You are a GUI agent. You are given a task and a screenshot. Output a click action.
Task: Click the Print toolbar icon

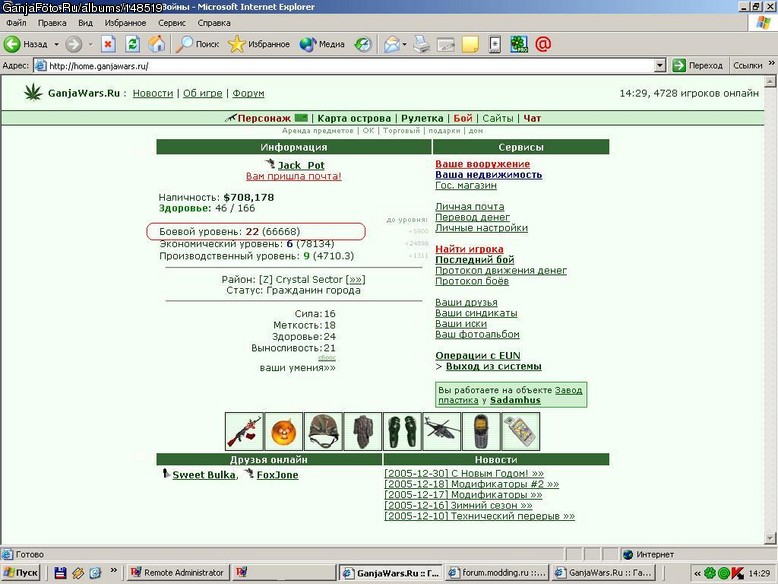coord(422,44)
